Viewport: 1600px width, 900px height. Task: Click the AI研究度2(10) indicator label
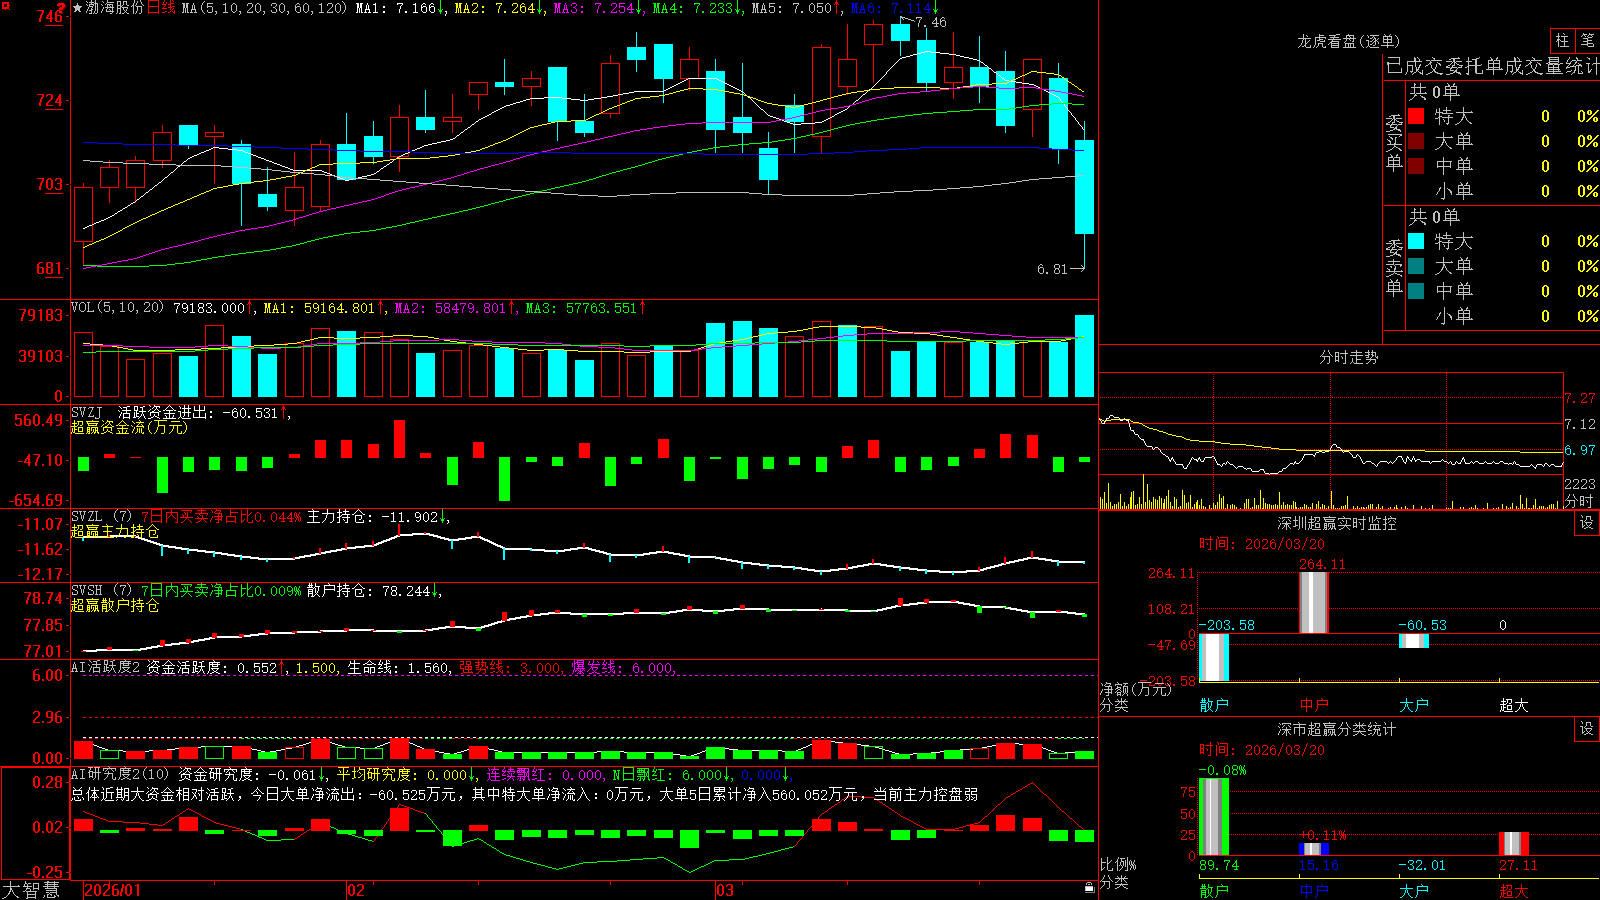[x=120, y=774]
